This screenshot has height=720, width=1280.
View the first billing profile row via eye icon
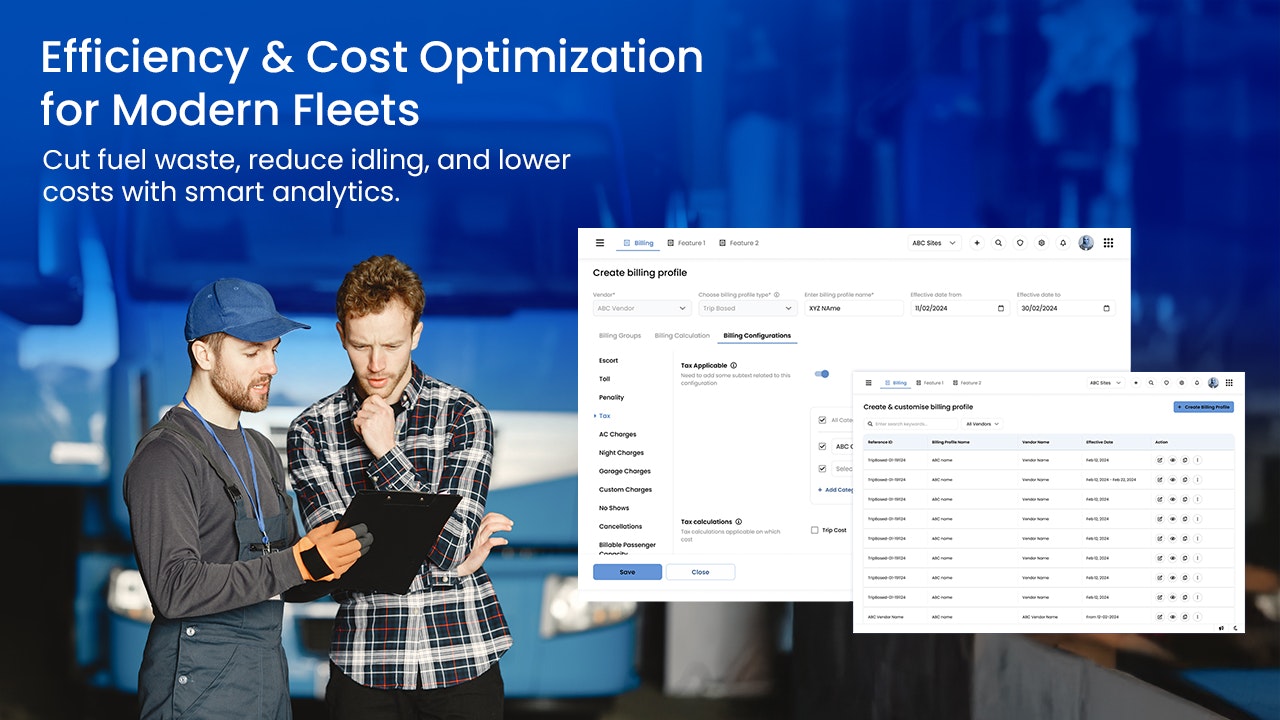click(1172, 460)
